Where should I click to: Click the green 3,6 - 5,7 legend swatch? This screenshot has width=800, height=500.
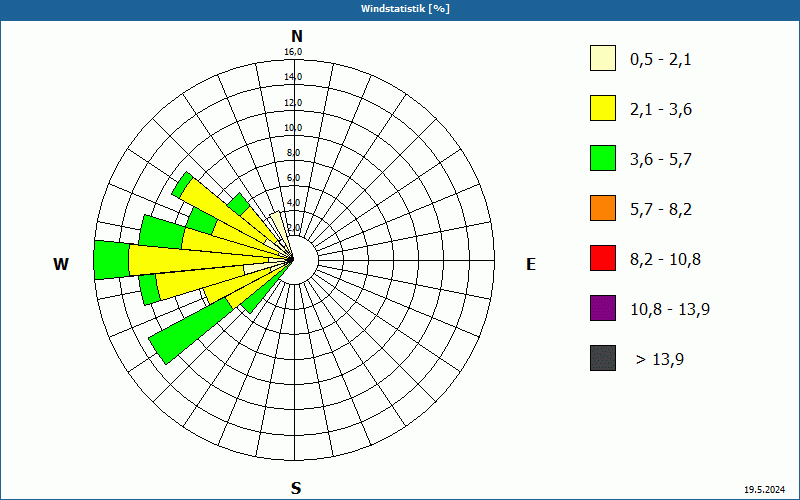pyautogui.click(x=603, y=158)
